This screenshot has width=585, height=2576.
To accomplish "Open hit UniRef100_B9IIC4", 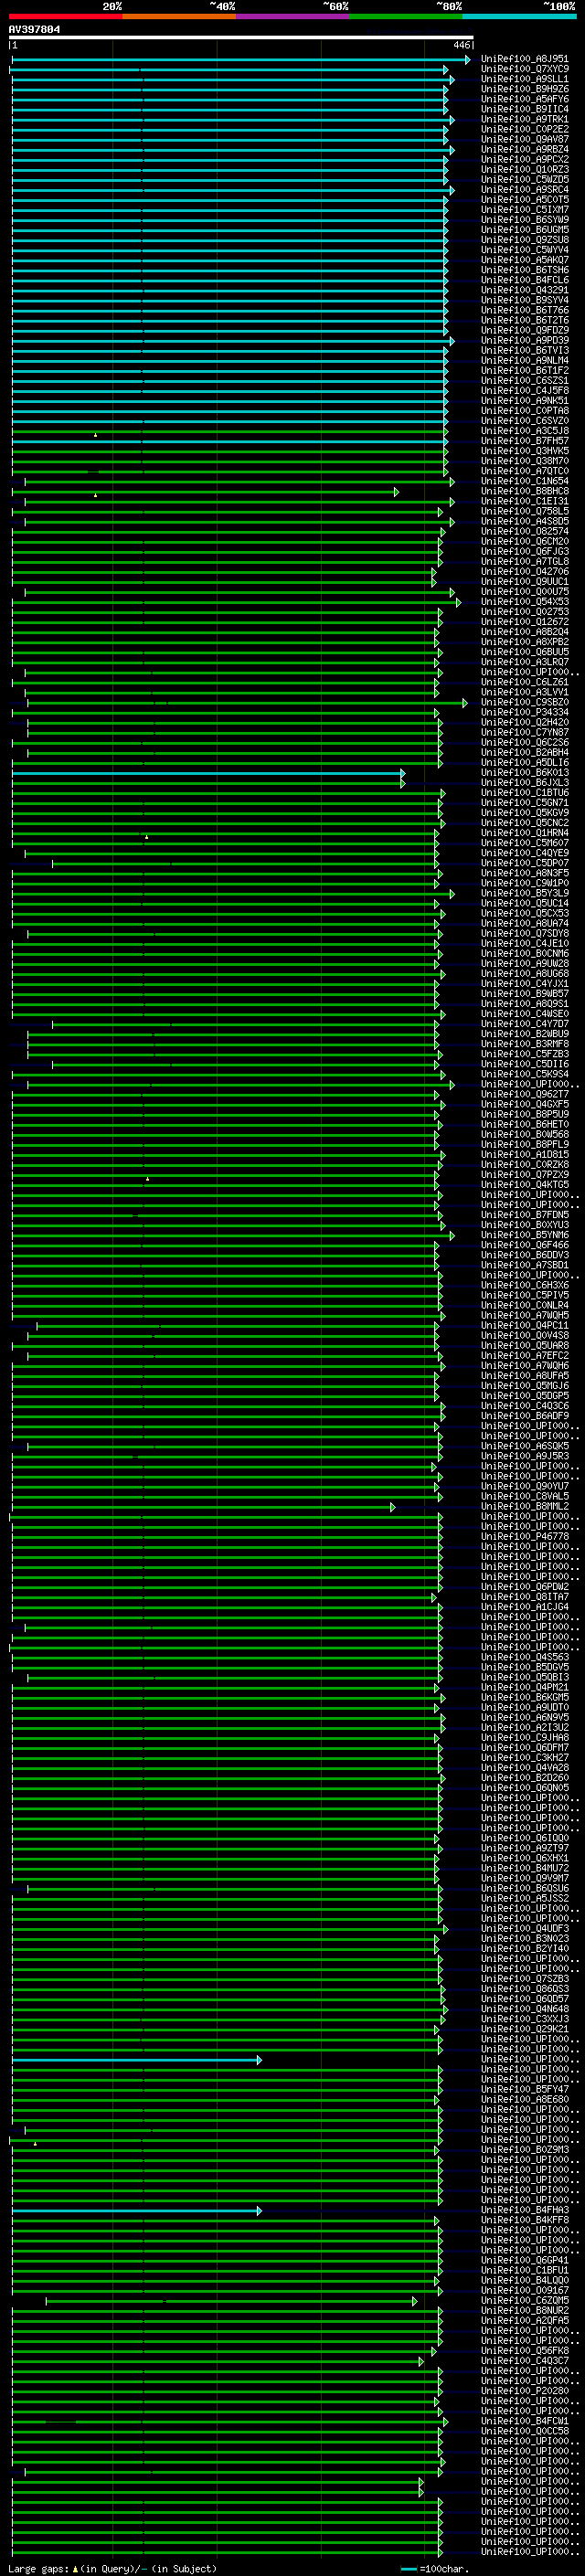I will (x=524, y=109).
